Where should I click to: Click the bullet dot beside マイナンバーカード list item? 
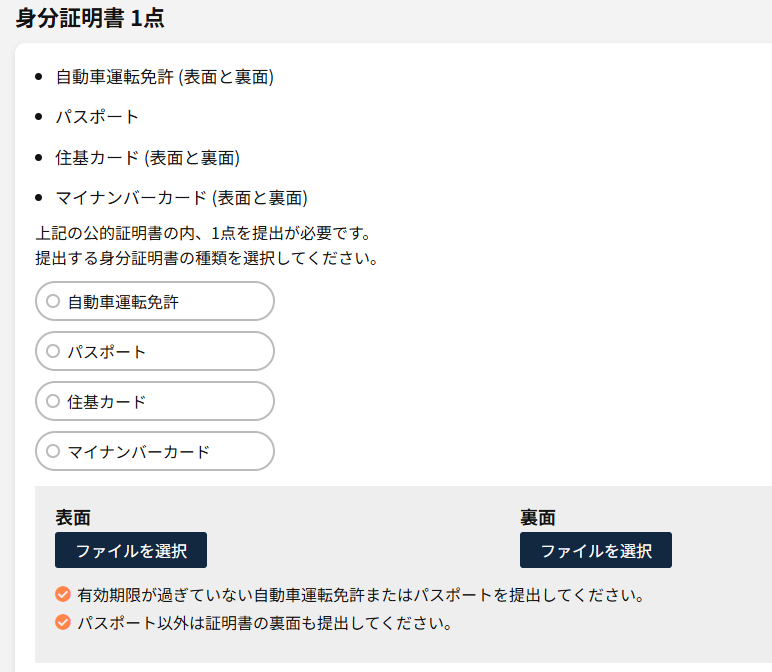click(x=39, y=197)
